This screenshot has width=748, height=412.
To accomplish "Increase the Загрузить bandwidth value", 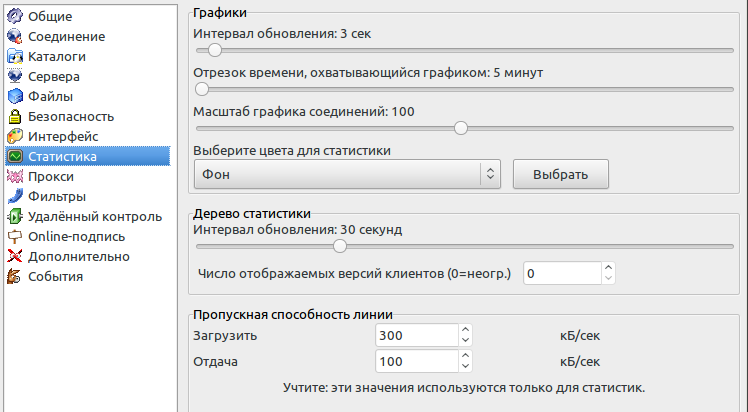I will (466, 330).
